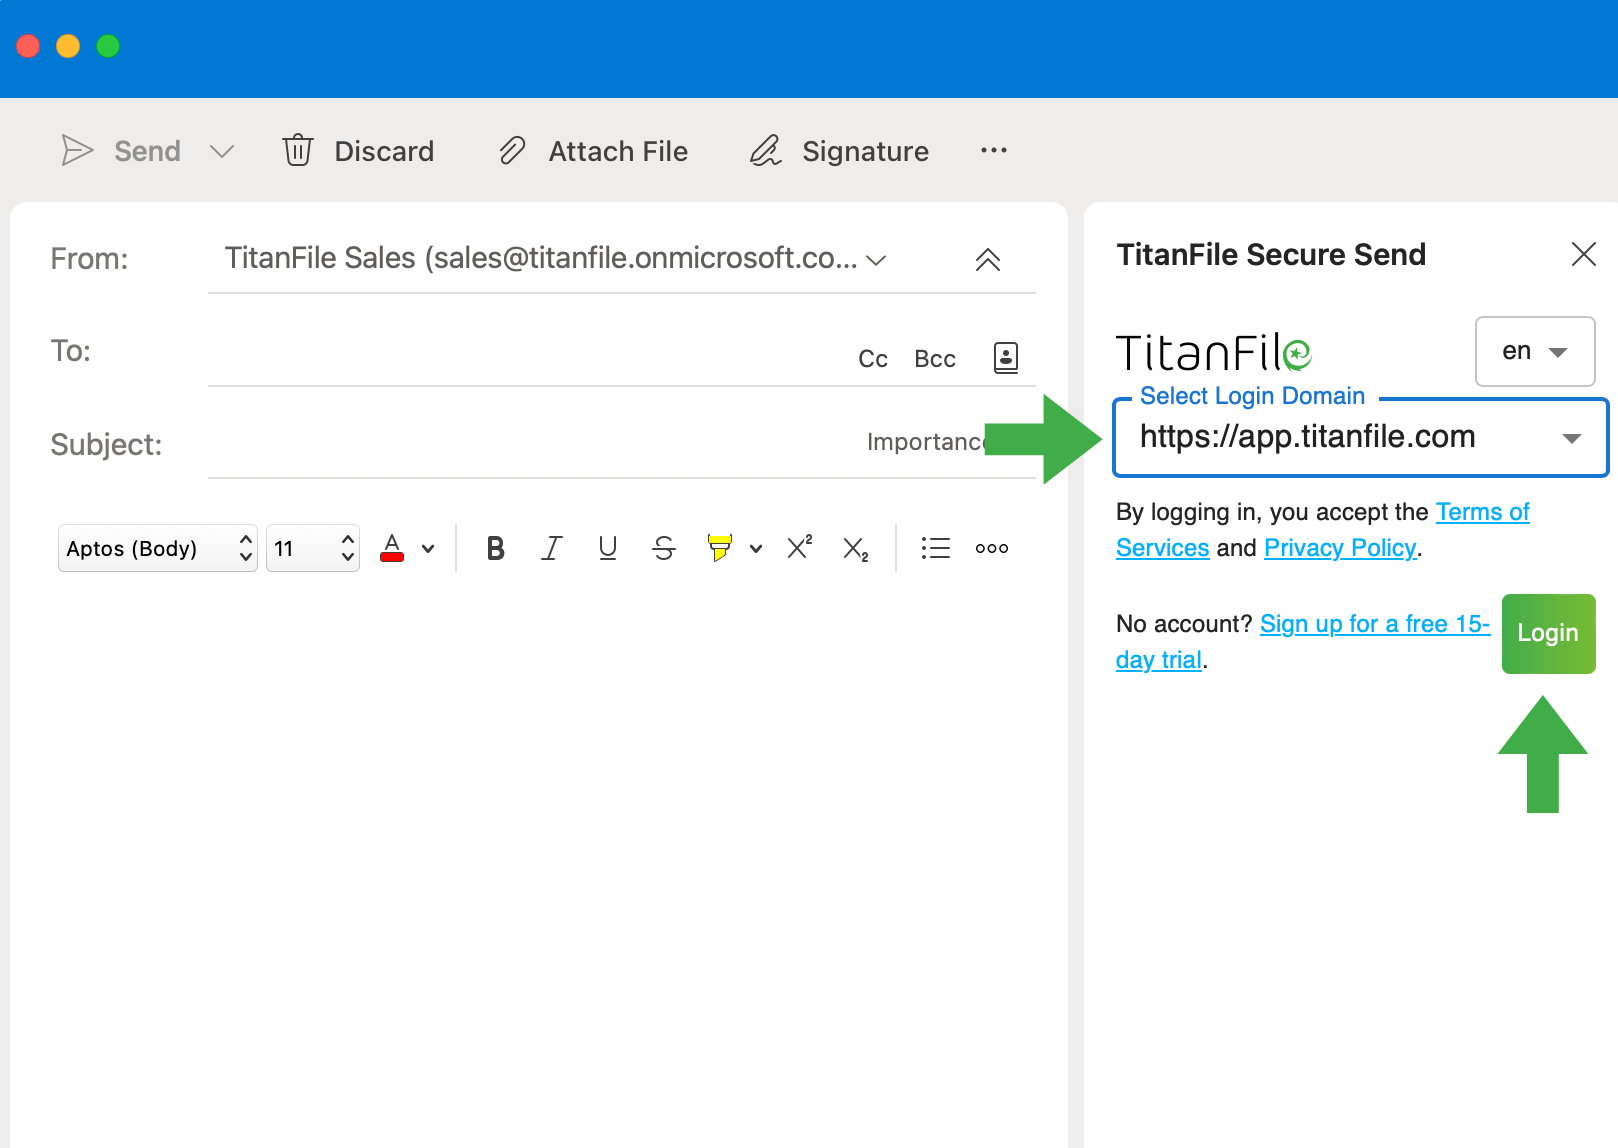
Task: Show the Bcc field
Action: 935,359
